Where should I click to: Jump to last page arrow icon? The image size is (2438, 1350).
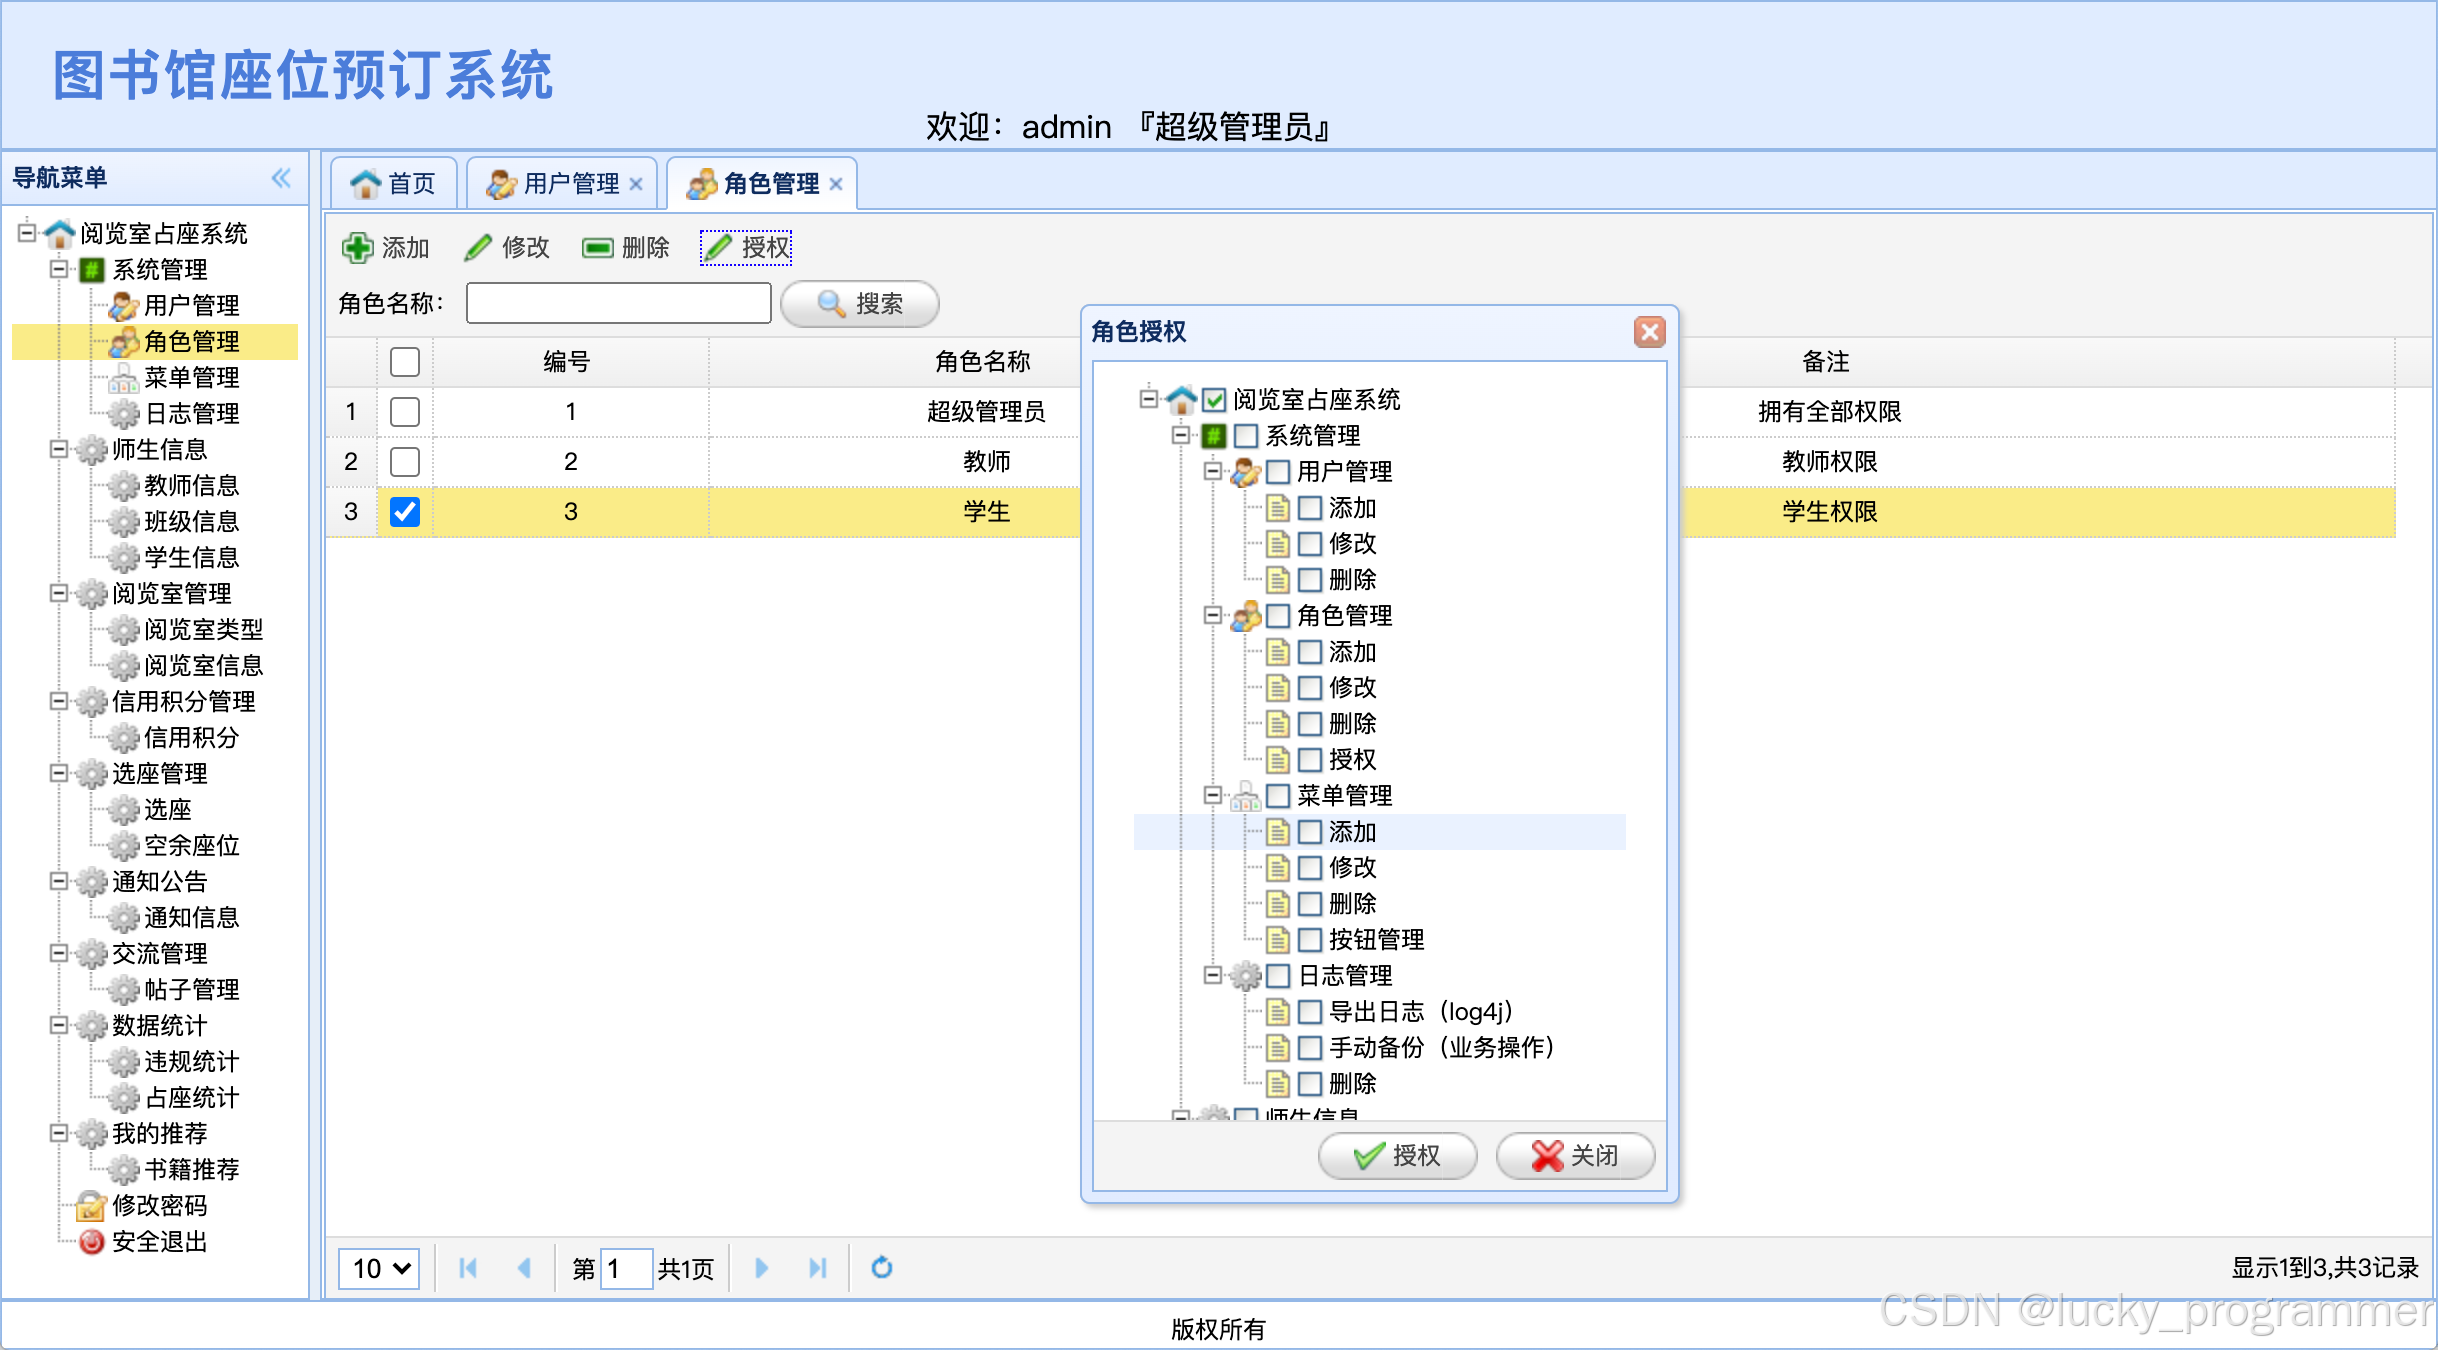[817, 1268]
